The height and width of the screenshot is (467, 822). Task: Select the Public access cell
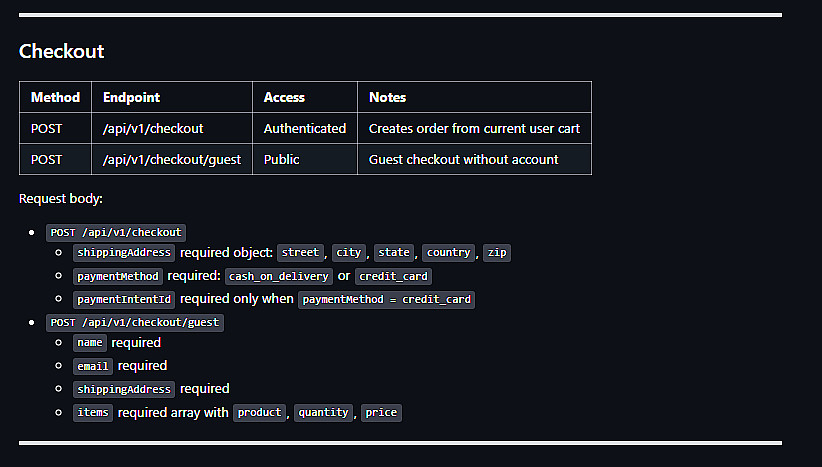(281, 159)
